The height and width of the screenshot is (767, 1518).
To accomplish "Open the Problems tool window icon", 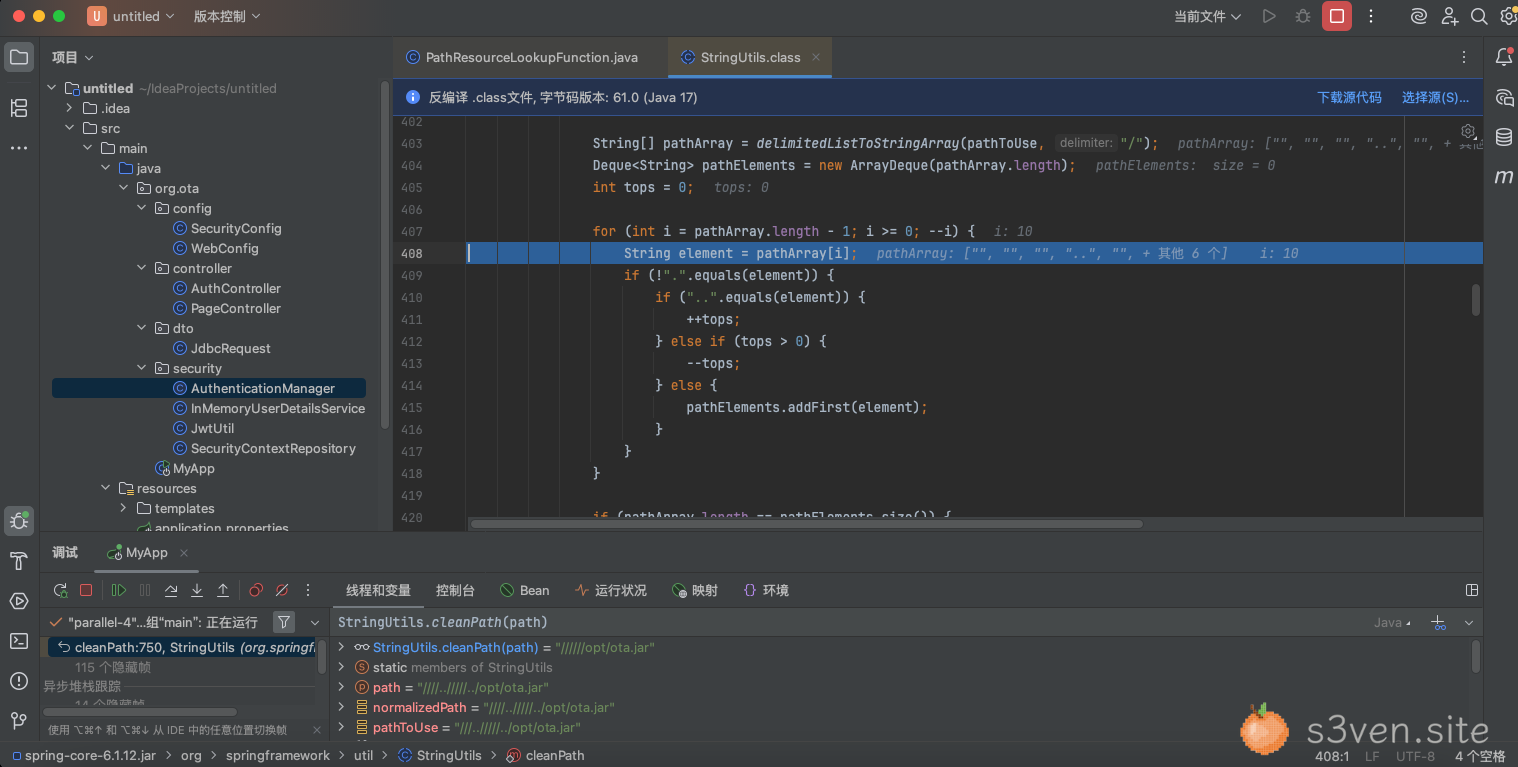I will [x=19, y=680].
